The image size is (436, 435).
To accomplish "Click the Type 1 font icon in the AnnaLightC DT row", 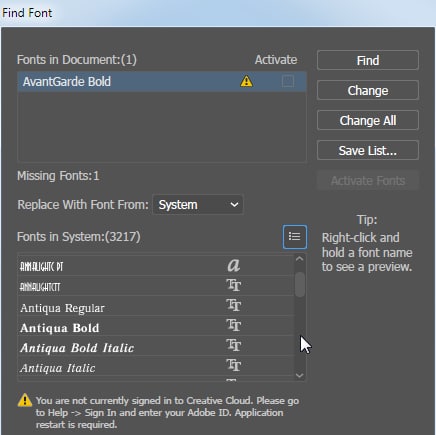I will click(x=234, y=265).
